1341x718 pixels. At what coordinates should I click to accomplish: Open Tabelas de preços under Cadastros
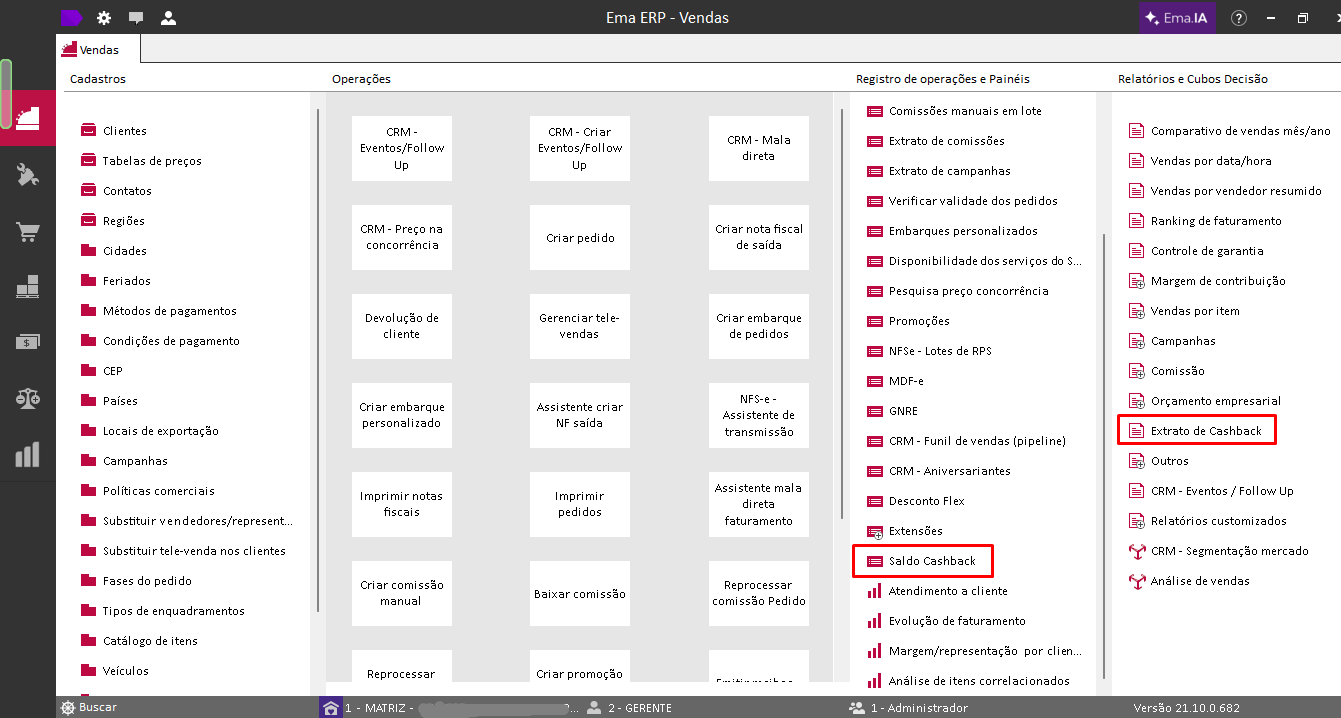[152, 161]
